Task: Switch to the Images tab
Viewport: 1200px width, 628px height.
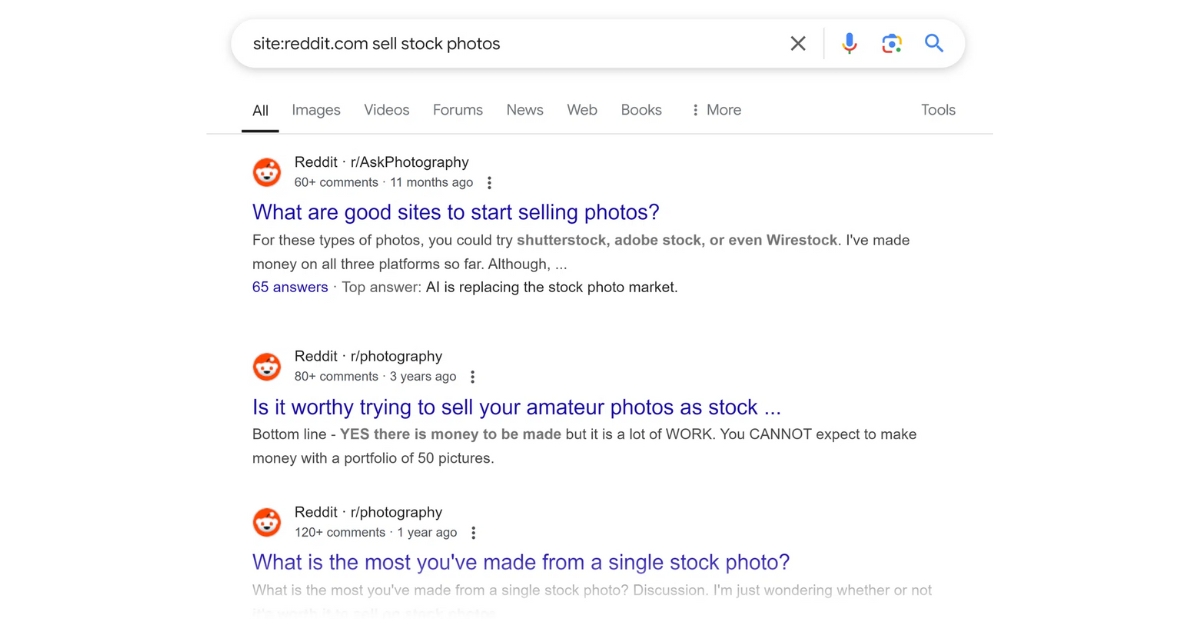Action: [316, 110]
